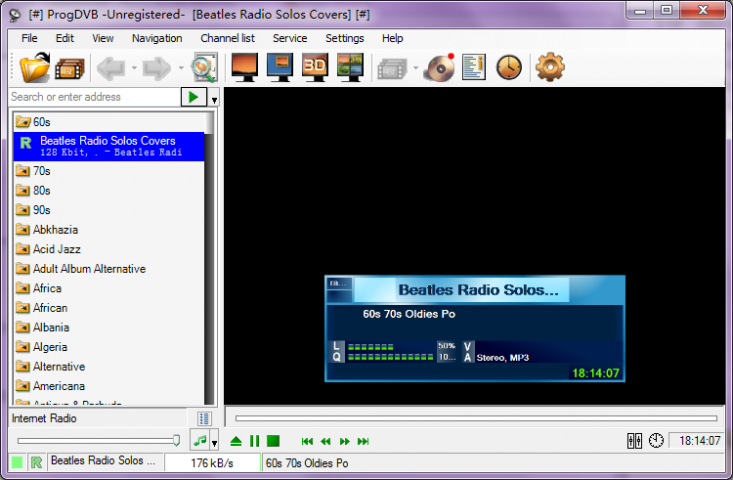Click the channel list scrollbar
Screen dimensions: 733x480
tap(209, 258)
